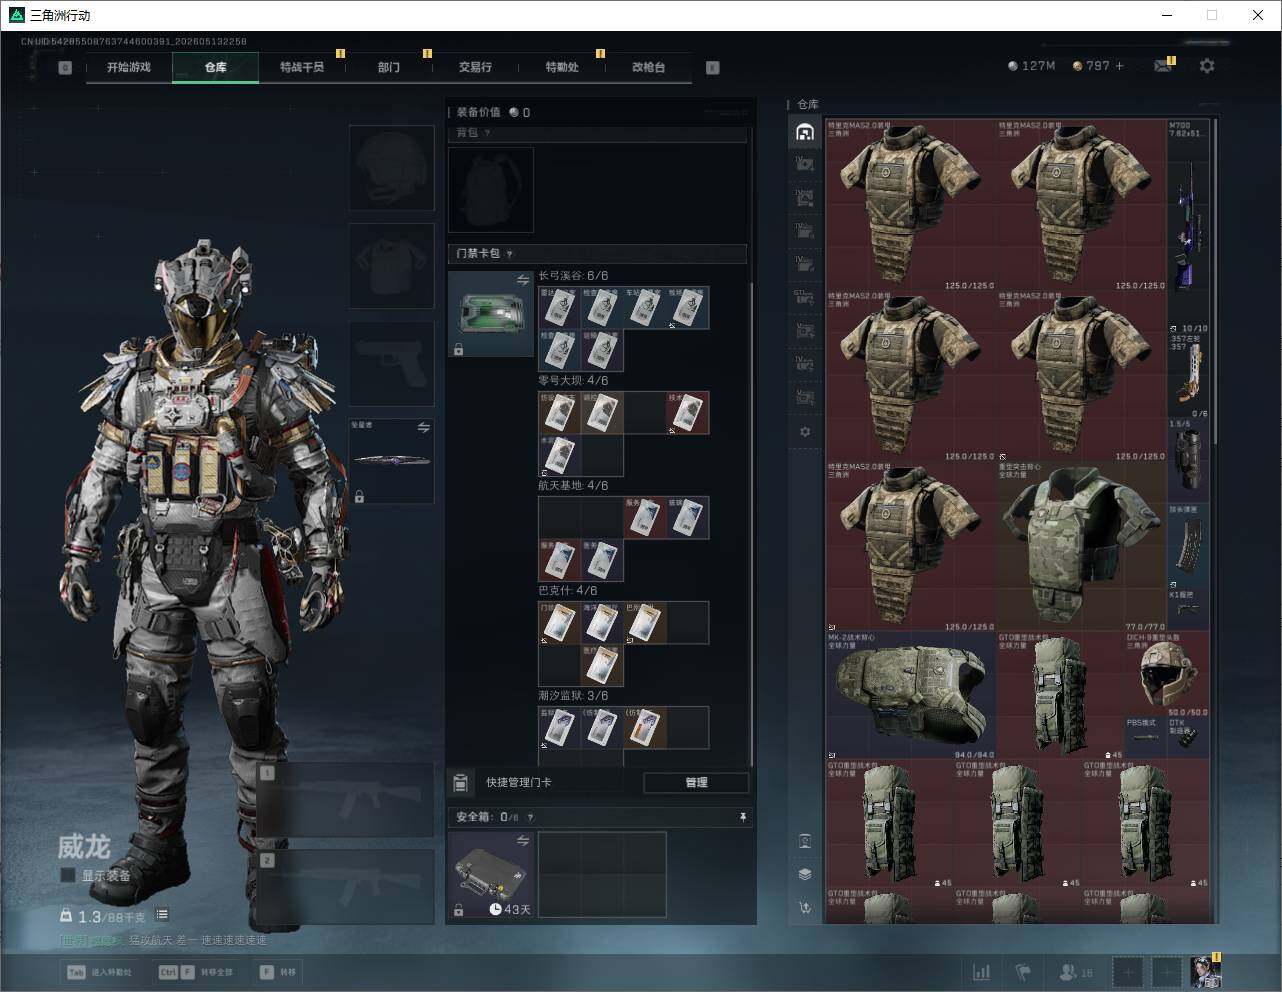1282x992 pixels.
Task: Open the help icon next to 安全箱
Action: pos(530,817)
